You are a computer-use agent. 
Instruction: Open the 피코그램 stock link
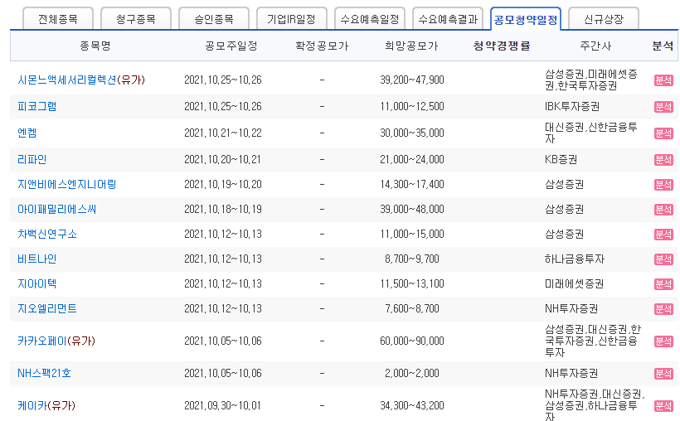coord(37,107)
